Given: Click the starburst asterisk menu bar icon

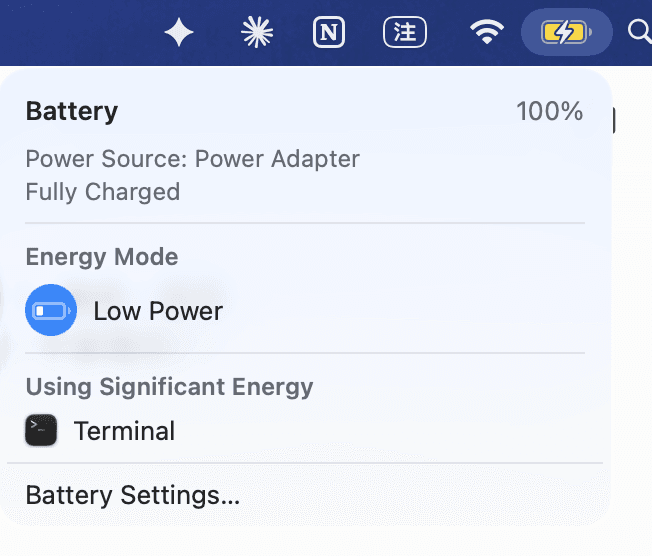Looking at the screenshot, I should [257, 32].
